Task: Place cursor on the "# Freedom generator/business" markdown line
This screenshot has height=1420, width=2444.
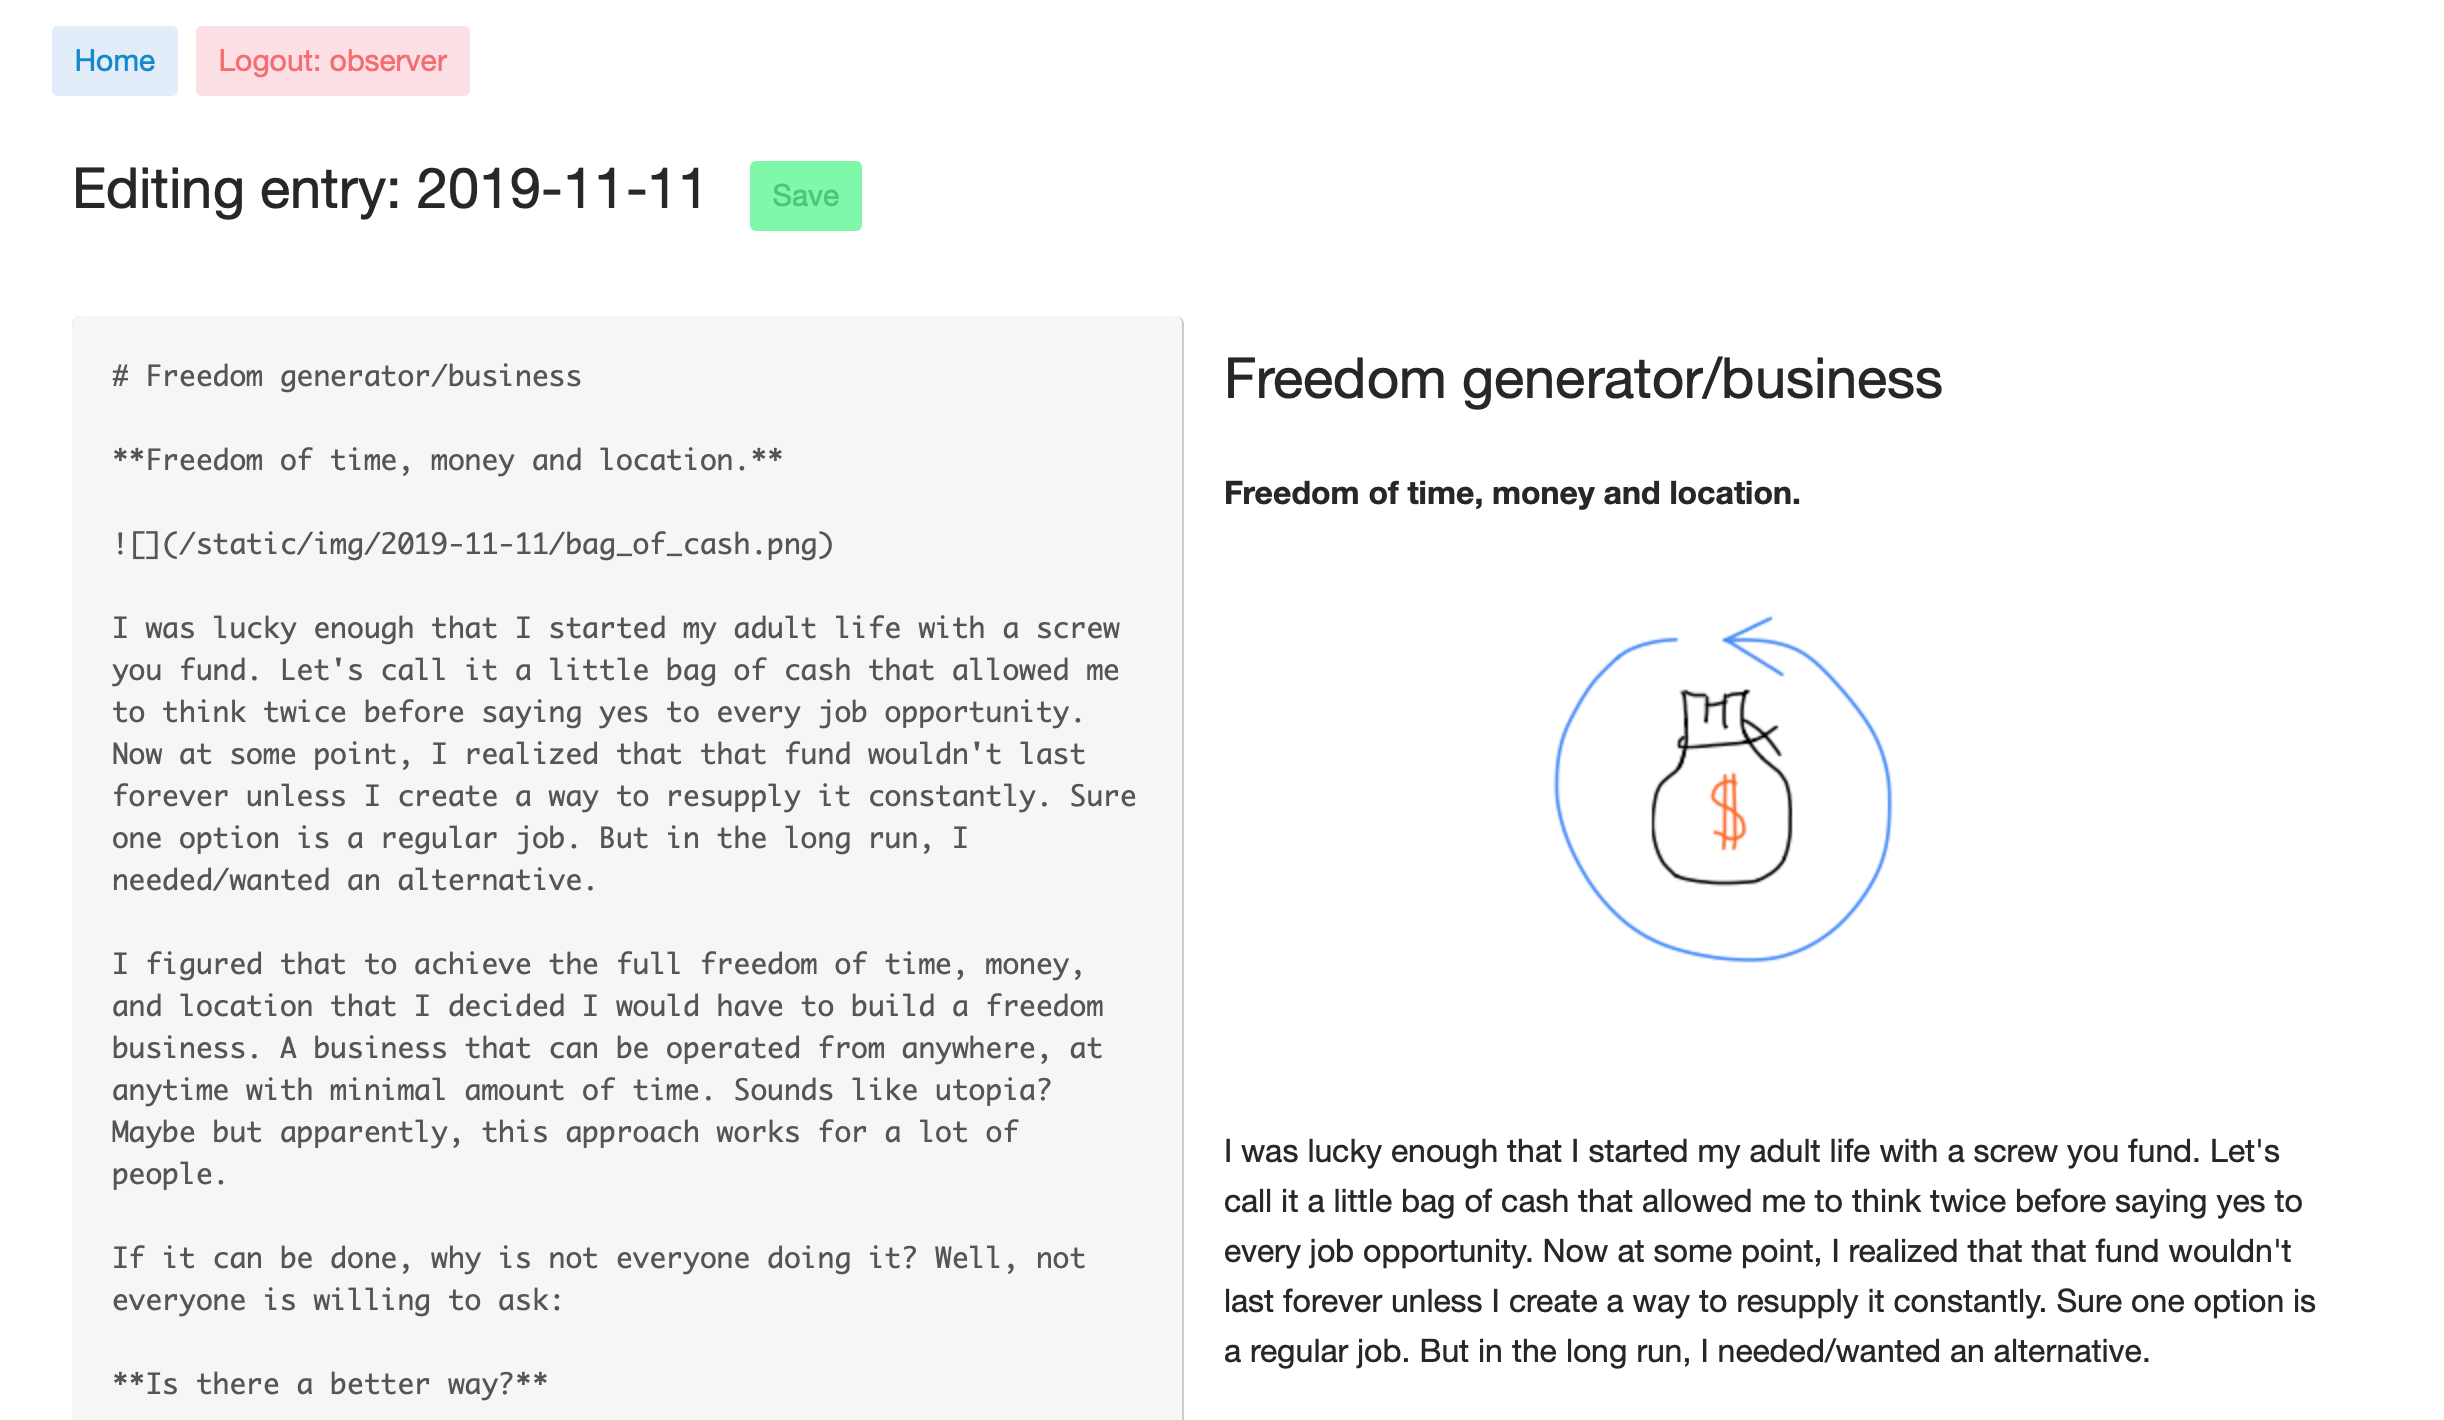Action: (346, 377)
